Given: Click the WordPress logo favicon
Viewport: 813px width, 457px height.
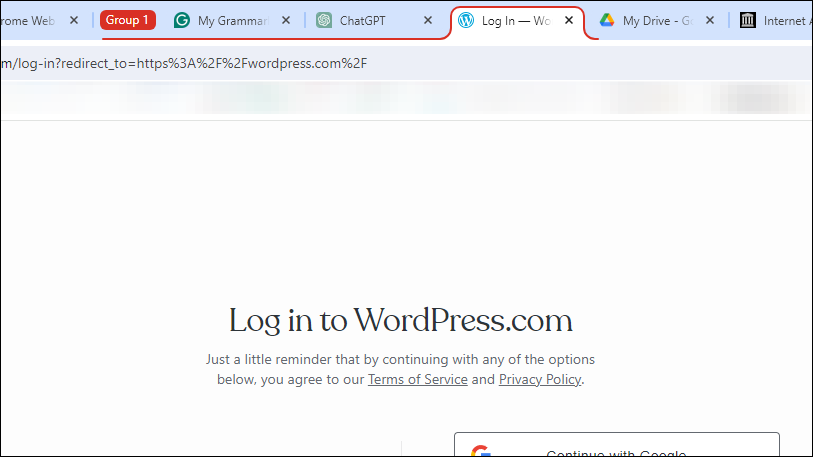Looking at the screenshot, I should 466,20.
